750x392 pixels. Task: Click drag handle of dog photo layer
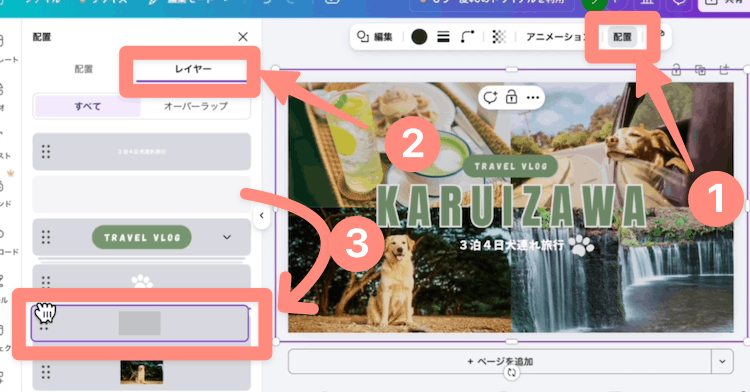(x=46, y=372)
